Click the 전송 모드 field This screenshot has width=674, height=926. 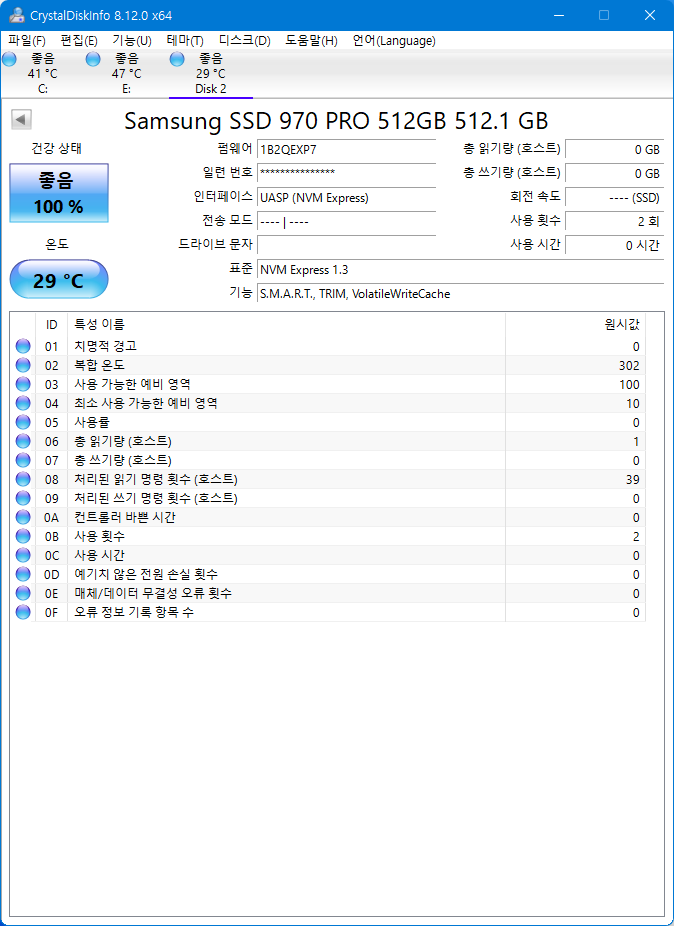347,221
